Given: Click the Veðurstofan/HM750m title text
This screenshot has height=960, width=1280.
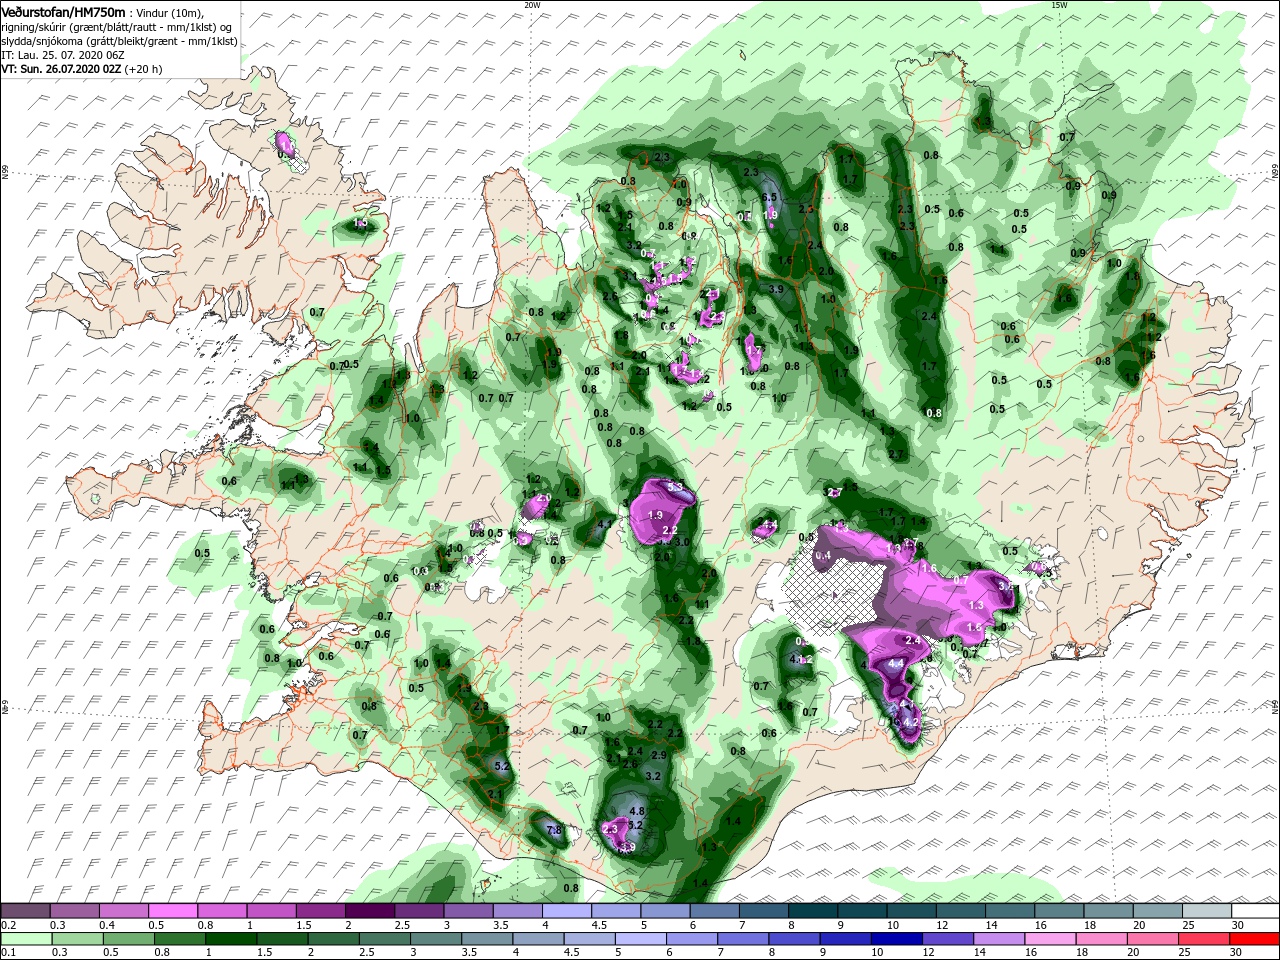Looking at the screenshot, I should (64, 11).
